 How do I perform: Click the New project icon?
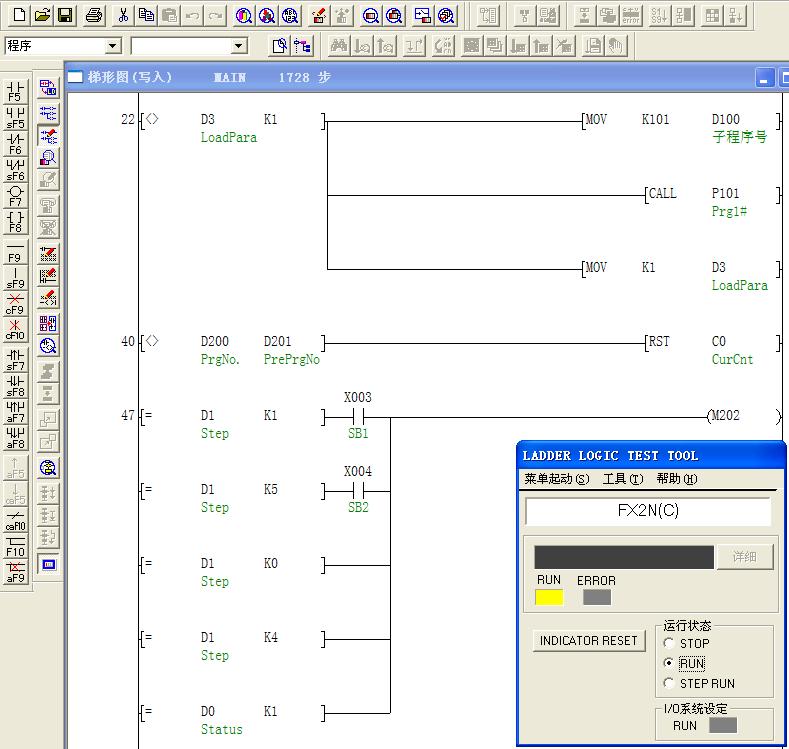pos(19,15)
